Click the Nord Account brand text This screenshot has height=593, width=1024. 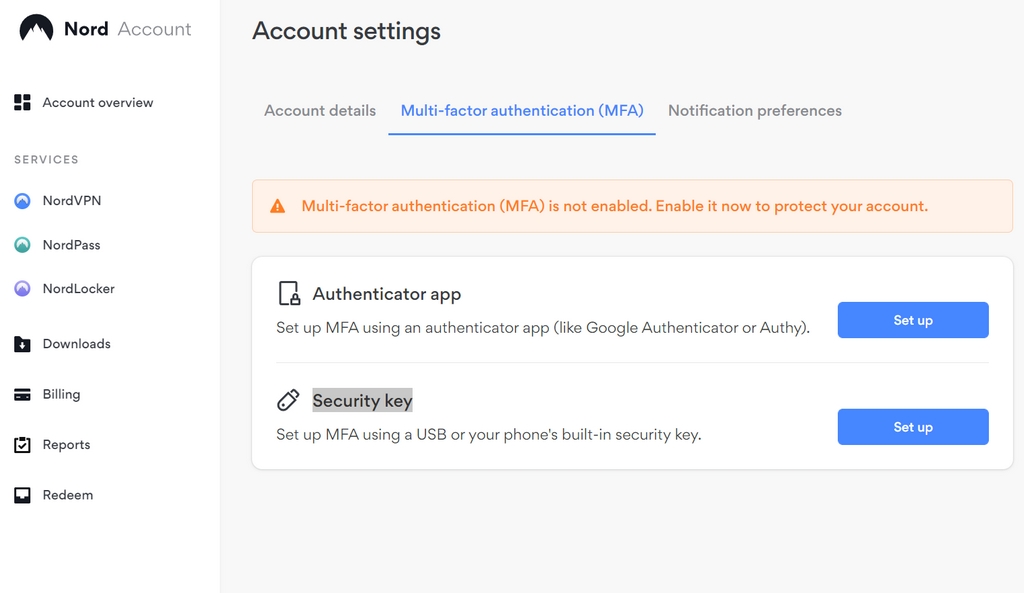[127, 29]
